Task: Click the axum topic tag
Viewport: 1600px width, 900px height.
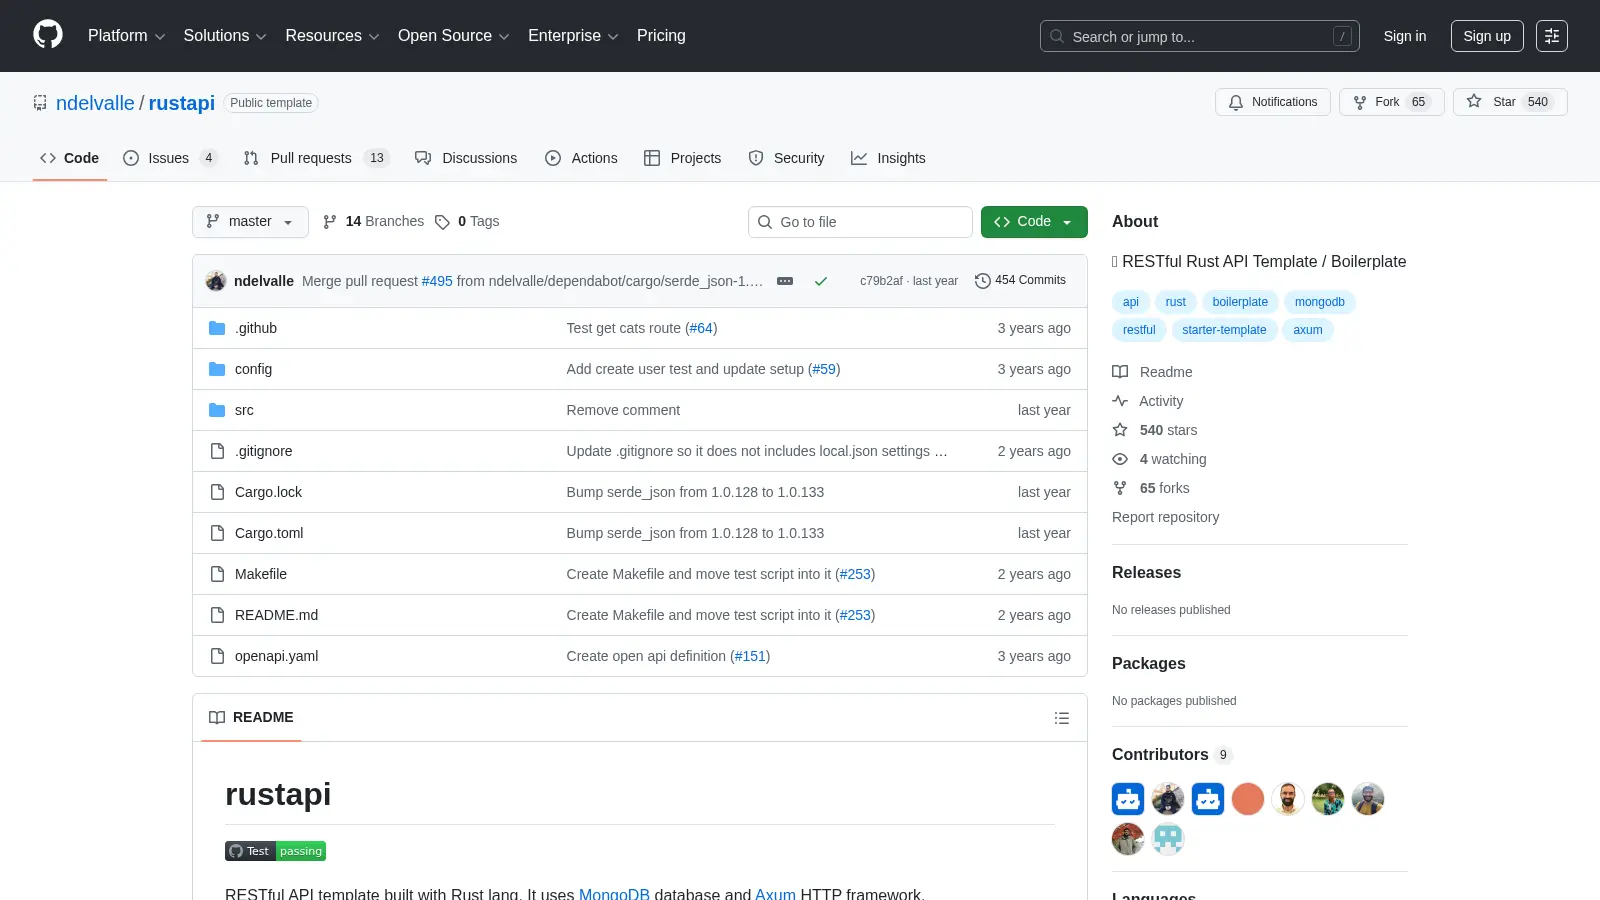Action: (1307, 330)
